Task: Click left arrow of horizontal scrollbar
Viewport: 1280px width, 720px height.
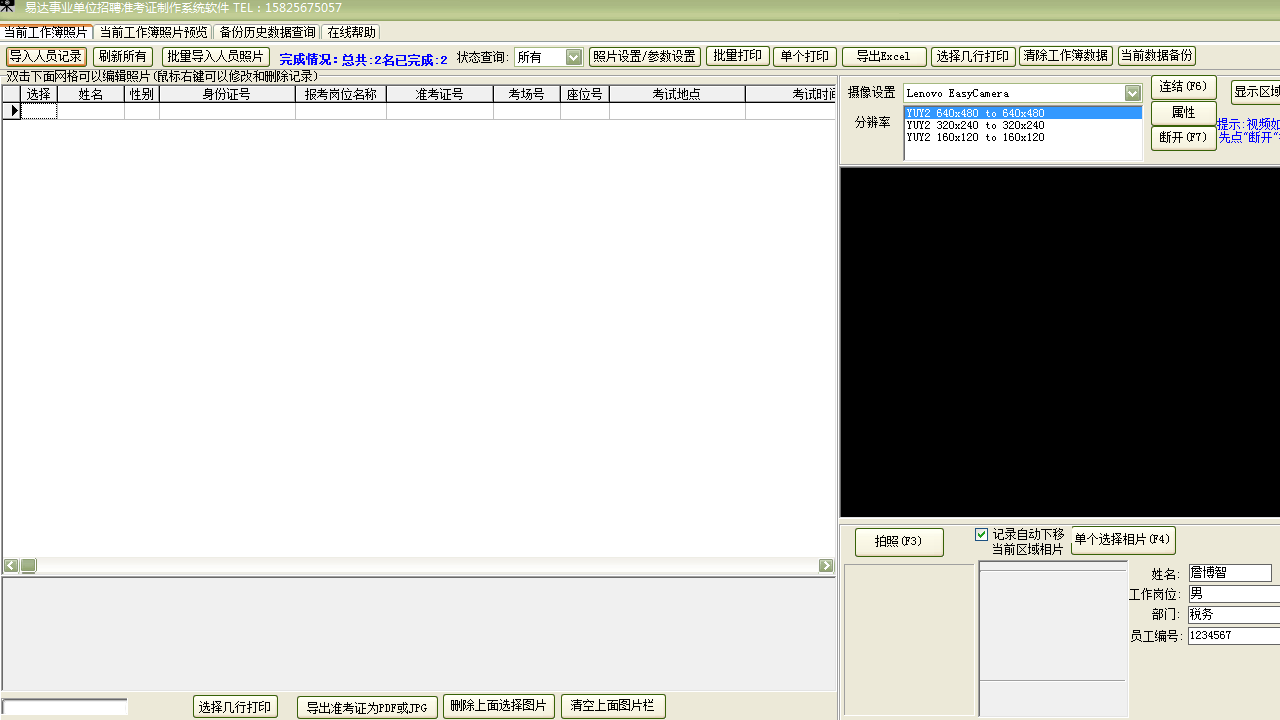Action: [x=11, y=566]
